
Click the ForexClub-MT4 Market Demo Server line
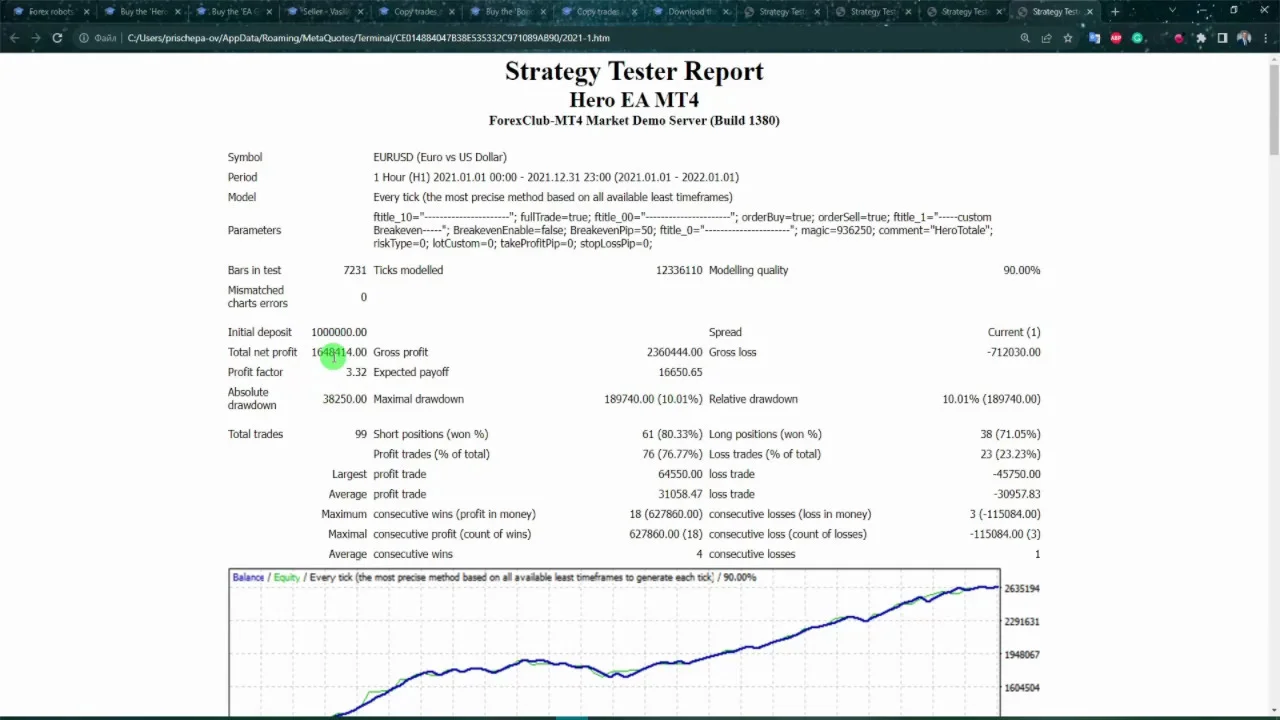pos(634,121)
